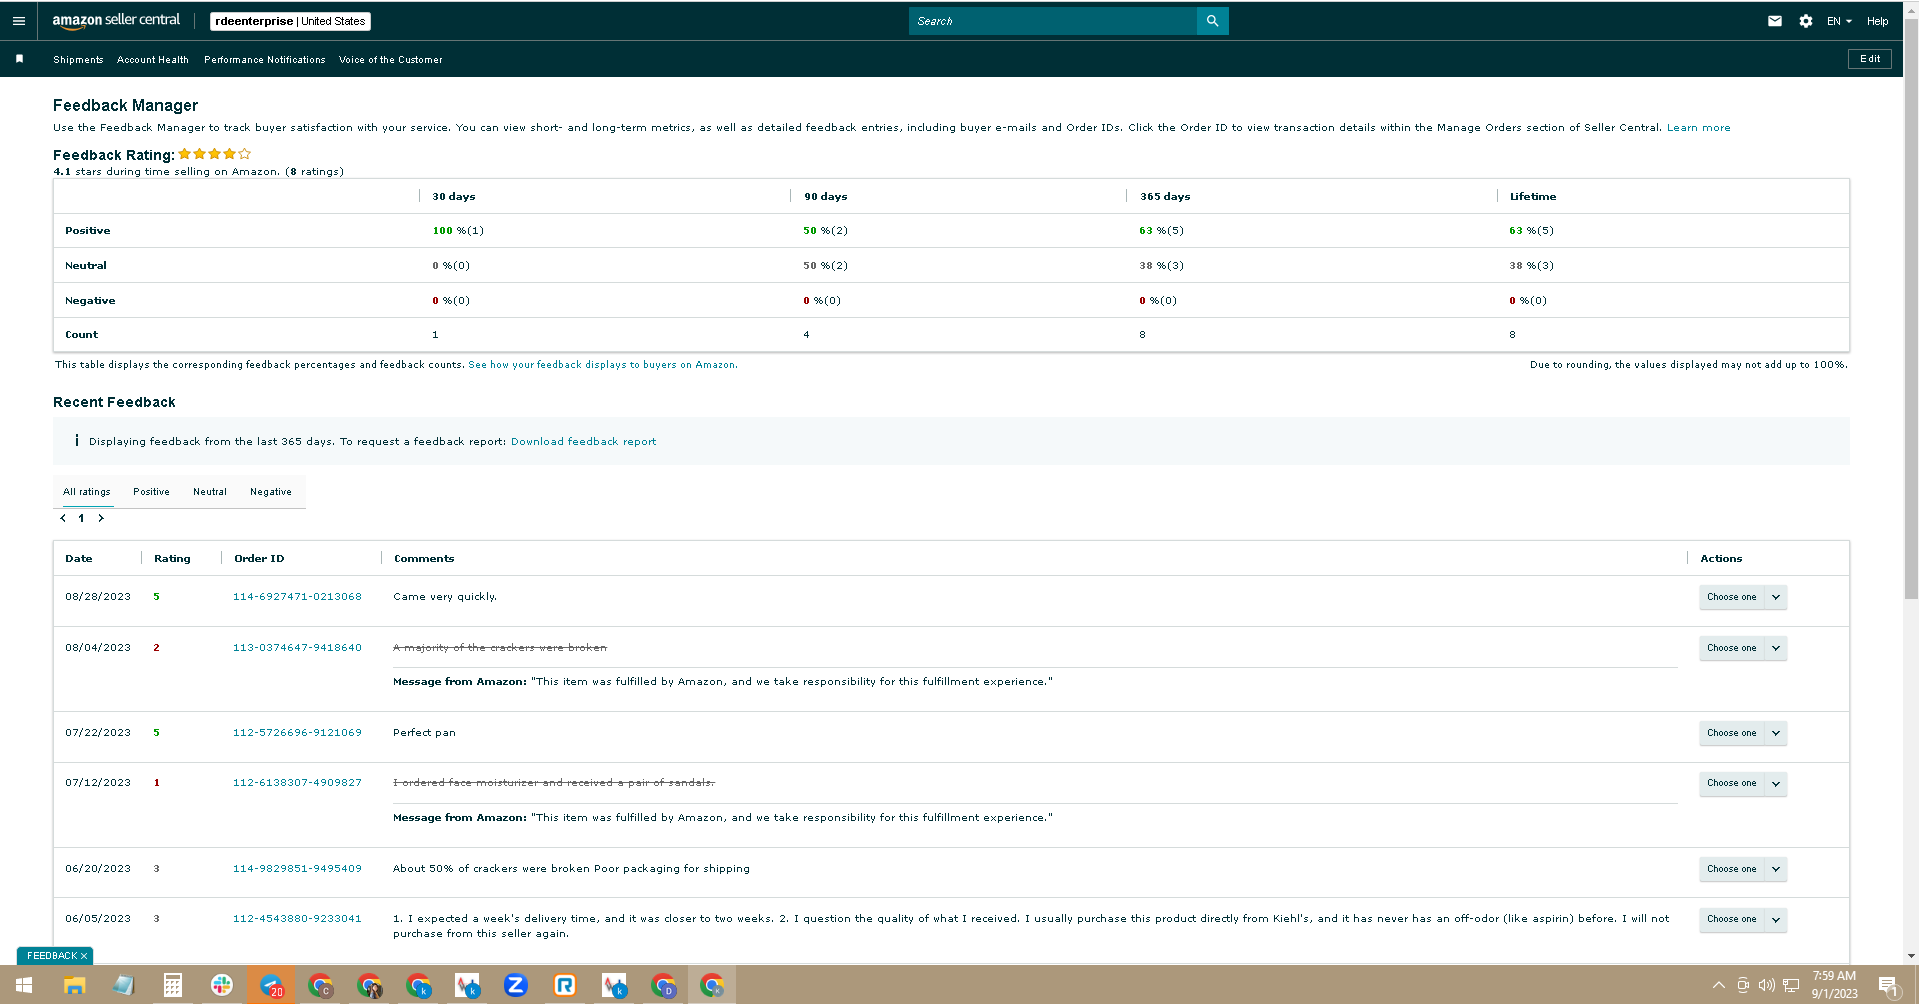
Task: Click the 'Perfect pan' comment text
Action: tap(424, 733)
